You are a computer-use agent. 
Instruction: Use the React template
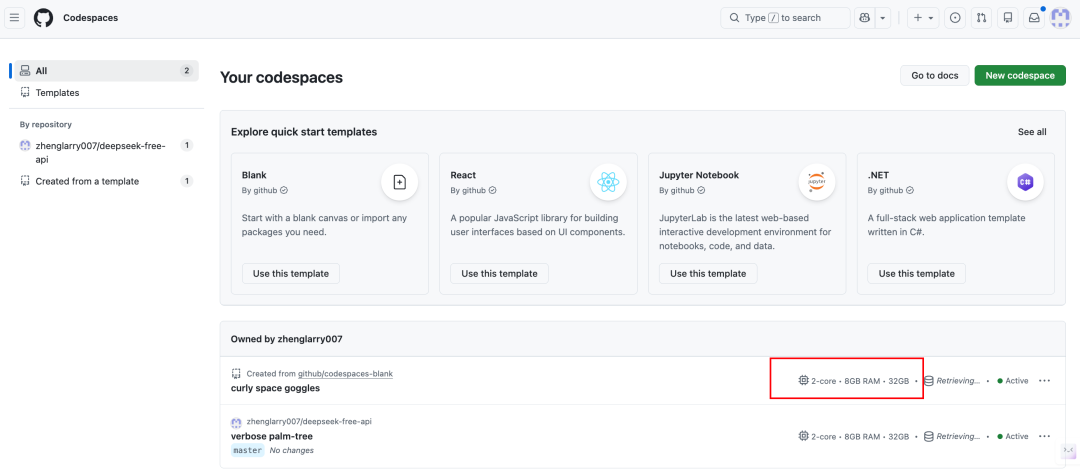click(499, 274)
